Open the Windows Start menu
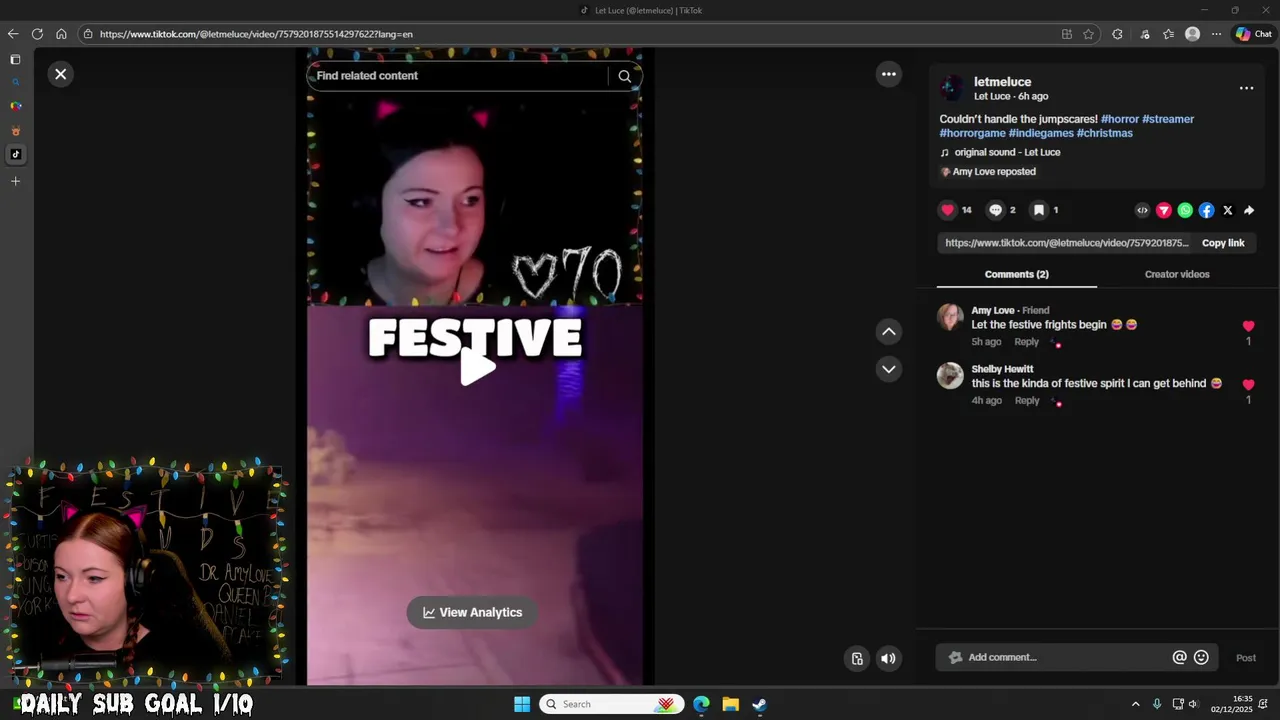The width and height of the screenshot is (1280, 720). pyautogui.click(x=522, y=704)
